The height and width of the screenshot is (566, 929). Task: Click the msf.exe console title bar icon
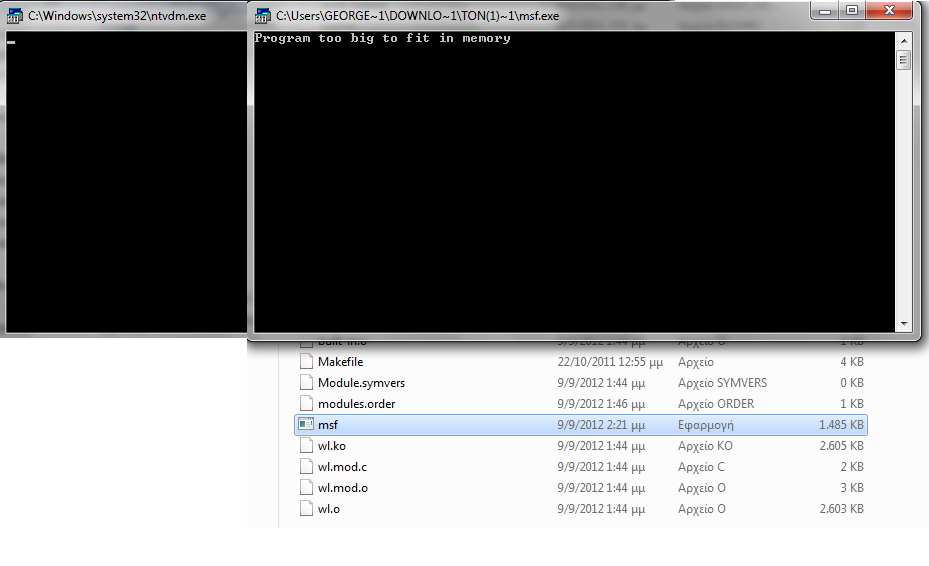(262, 15)
